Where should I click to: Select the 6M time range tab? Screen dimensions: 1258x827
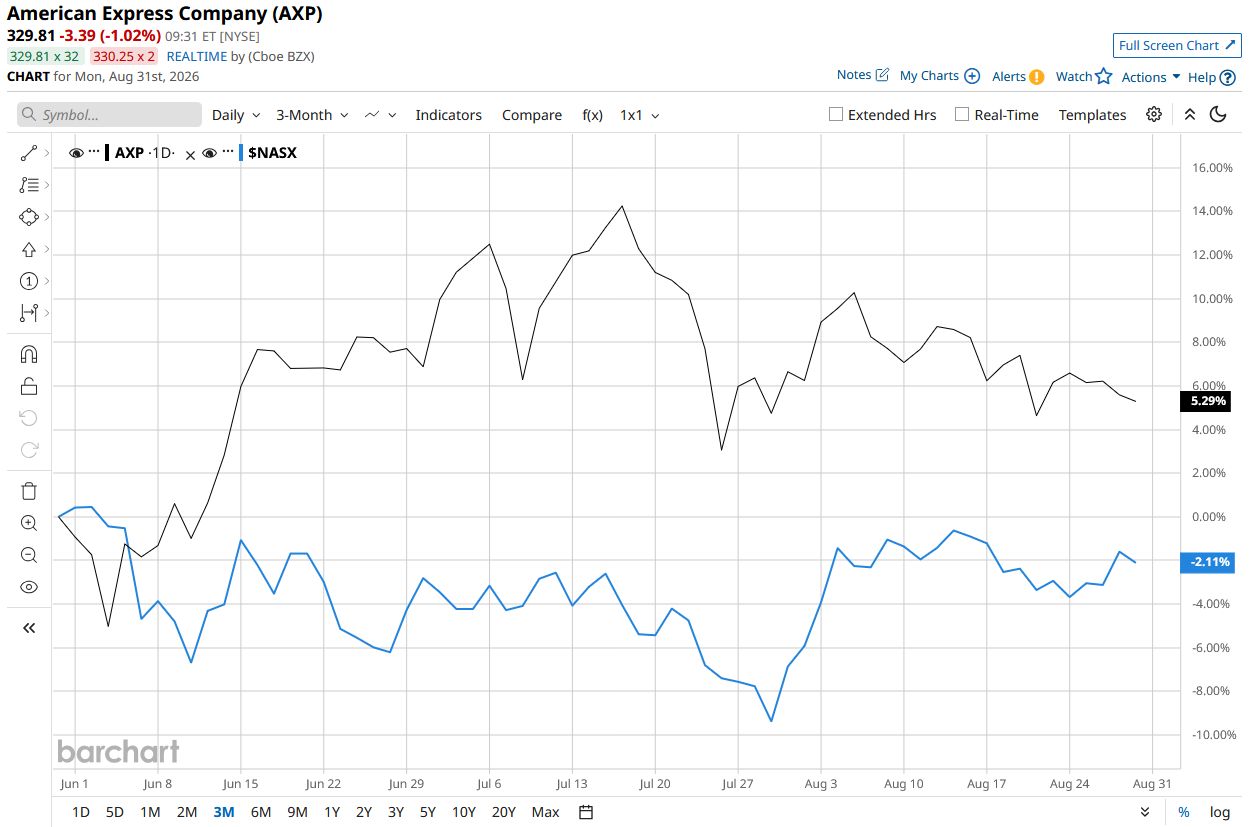[x=260, y=812]
